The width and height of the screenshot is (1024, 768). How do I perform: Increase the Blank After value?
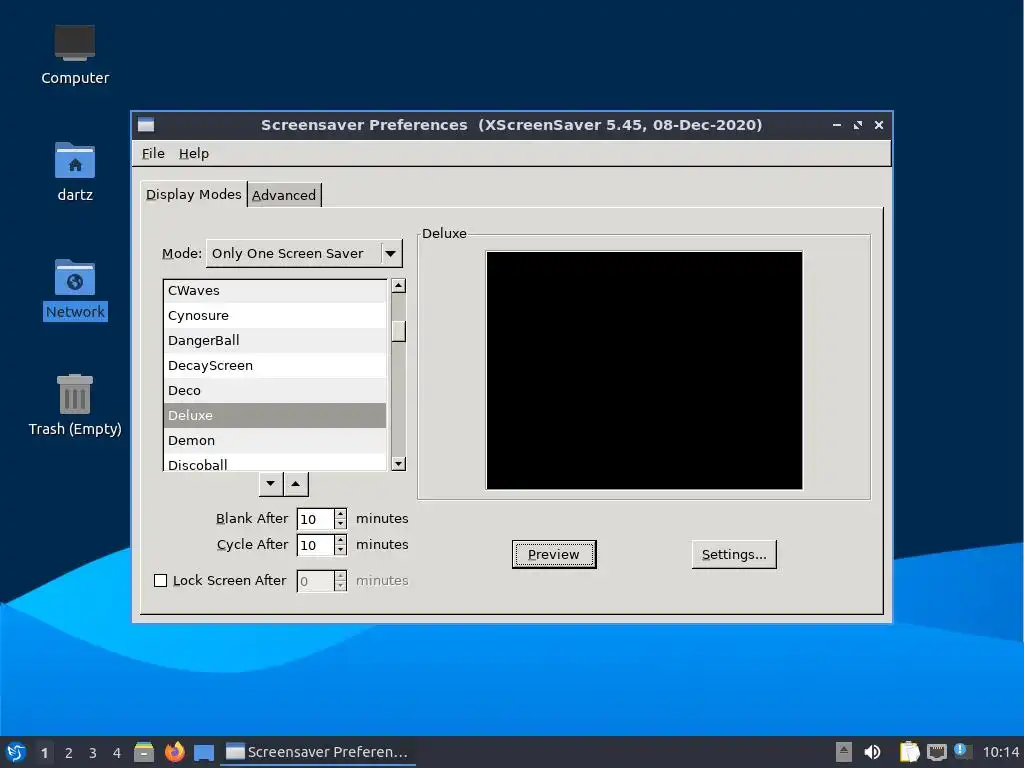click(x=340, y=514)
